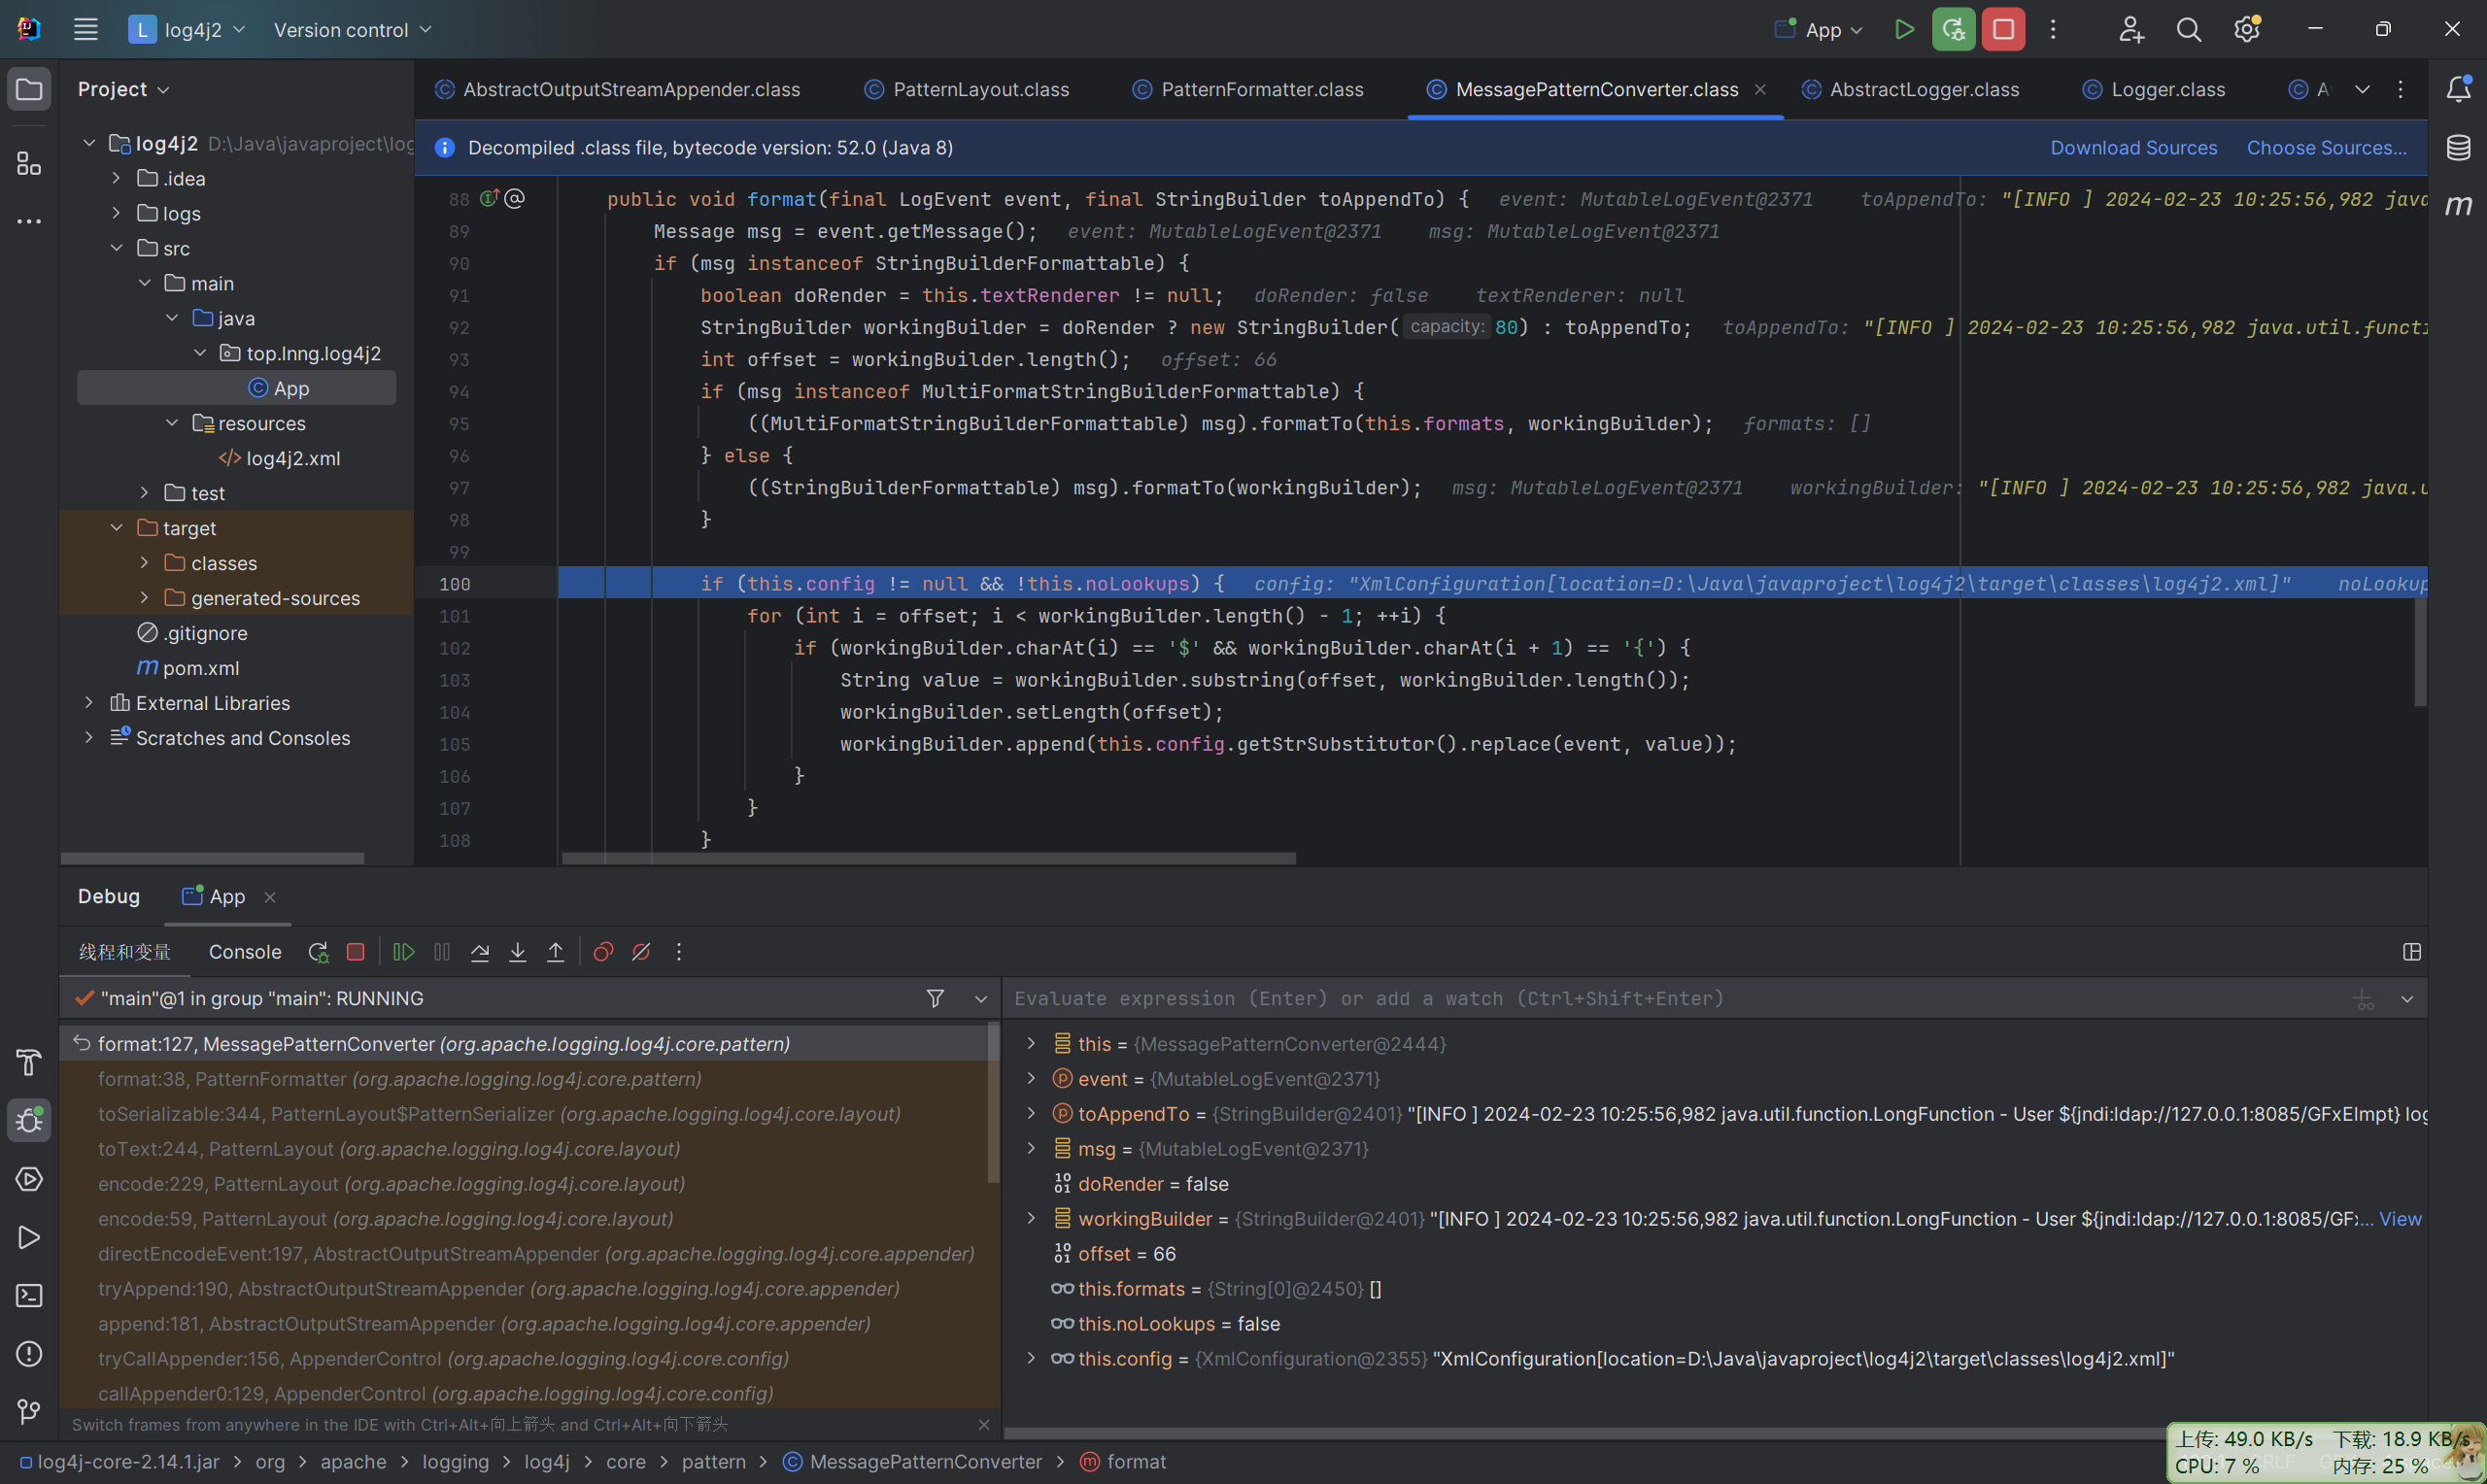The image size is (2487, 1484).
Task: Open the Services tool window
Action: (x=29, y=1179)
